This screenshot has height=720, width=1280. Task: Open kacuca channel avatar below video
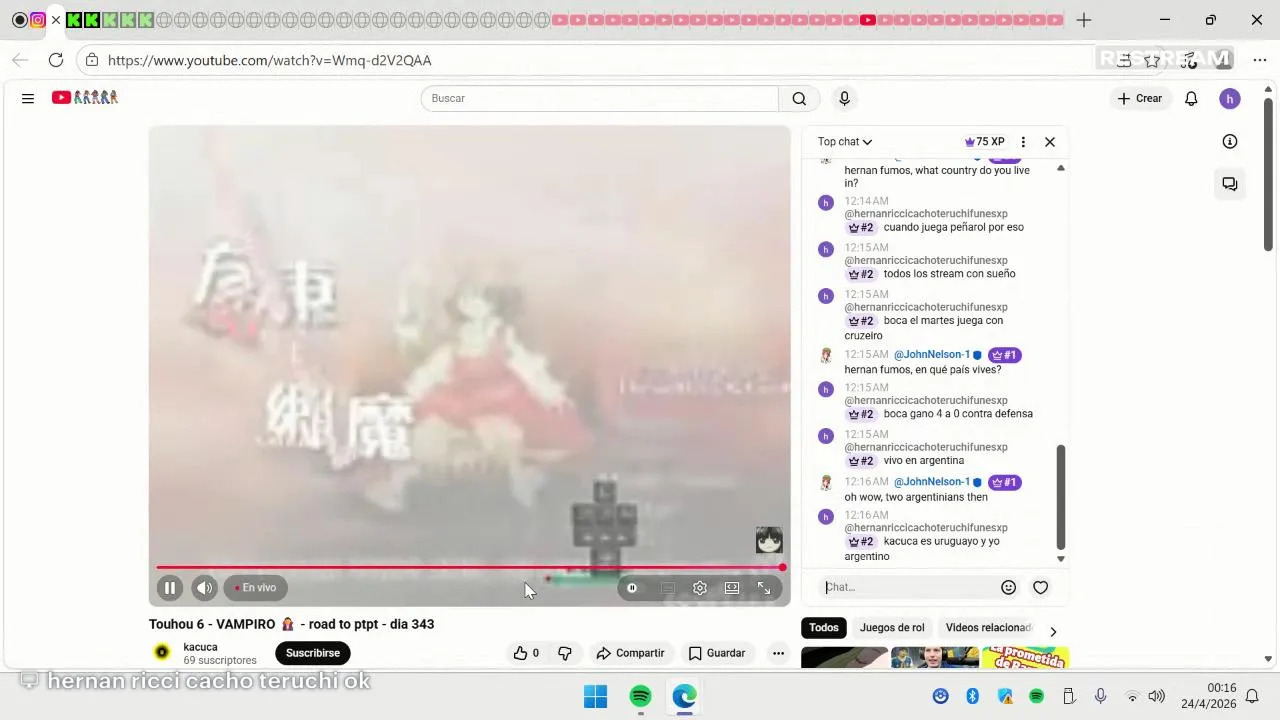click(x=162, y=652)
